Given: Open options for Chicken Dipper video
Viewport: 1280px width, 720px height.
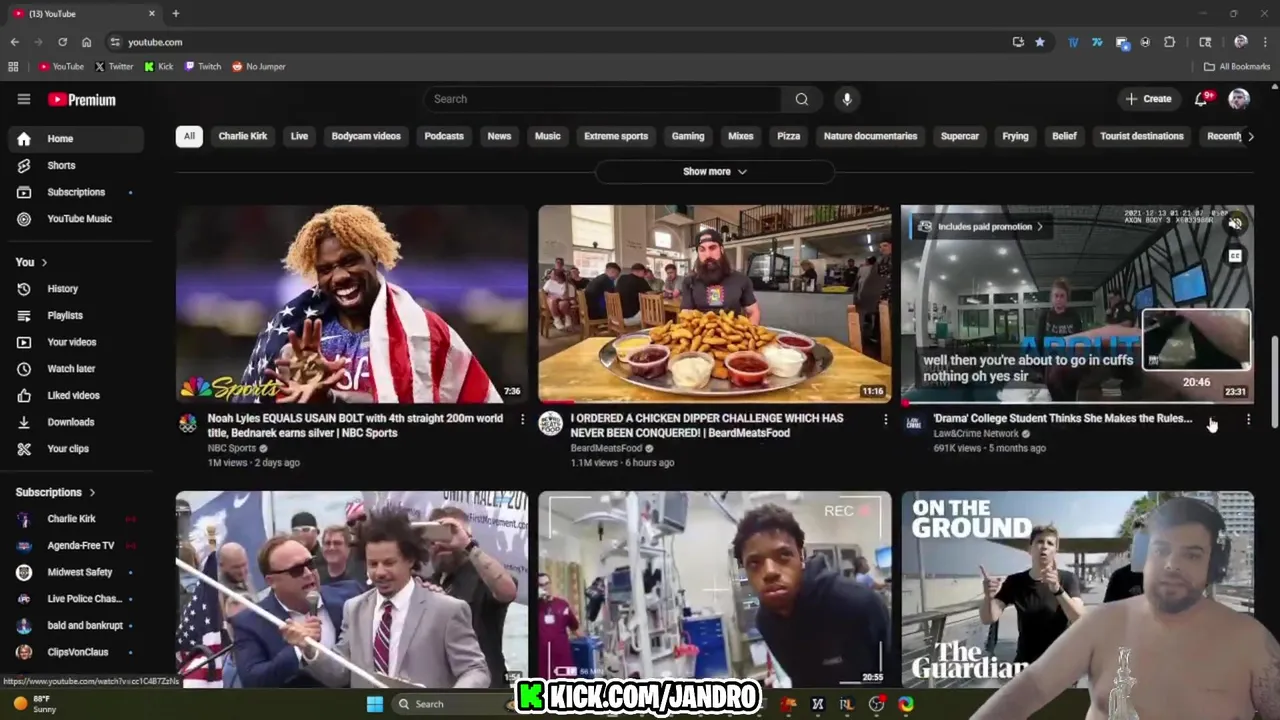Looking at the screenshot, I should pyautogui.click(x=885, y=419).
